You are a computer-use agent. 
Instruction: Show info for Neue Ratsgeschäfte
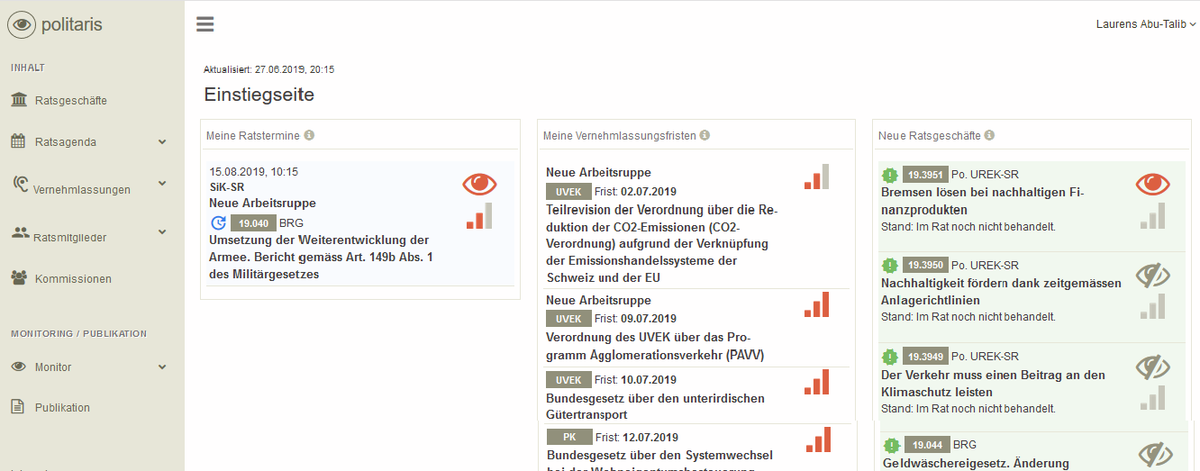(989, 135)
